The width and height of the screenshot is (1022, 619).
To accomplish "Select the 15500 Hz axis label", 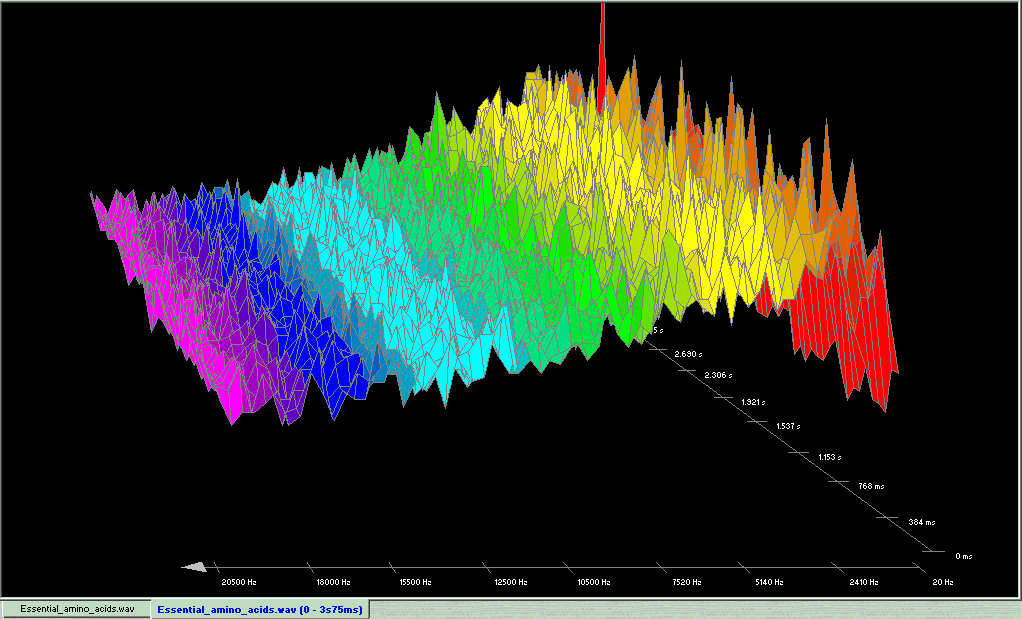I will tap(414, 581).
